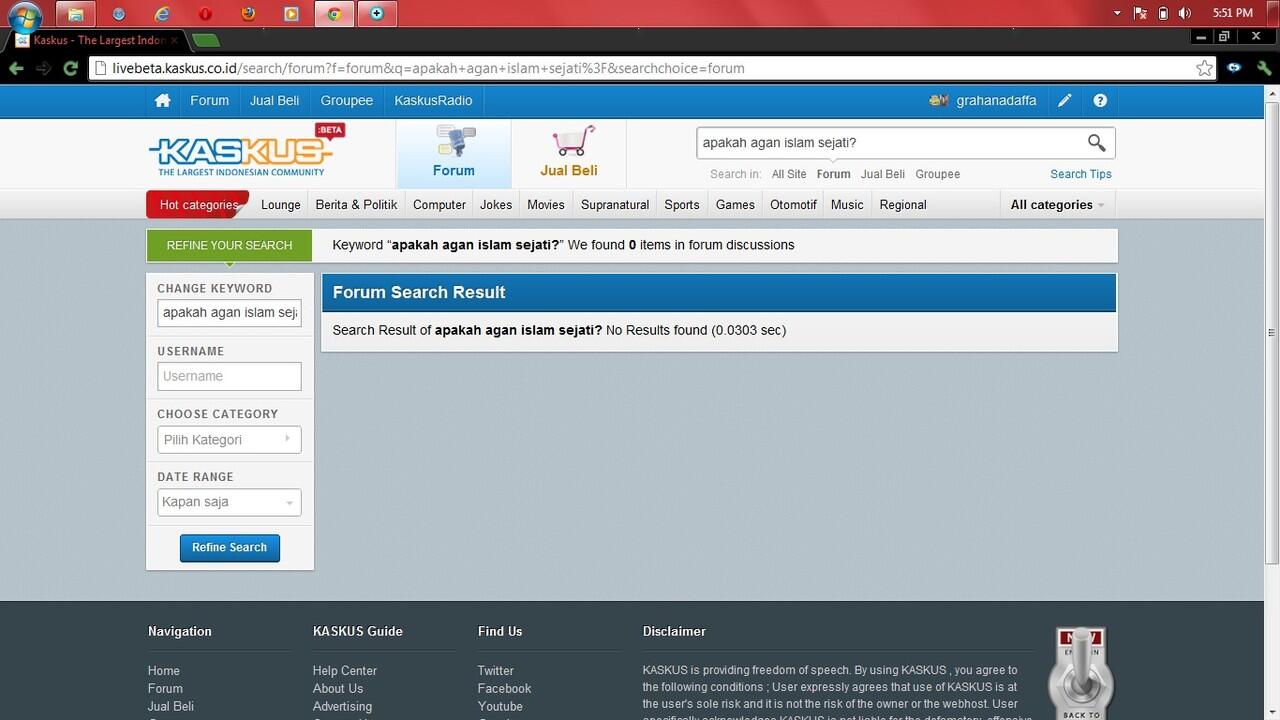Open the Regional category
The image size is (1280, 720).
click(903, 205)
